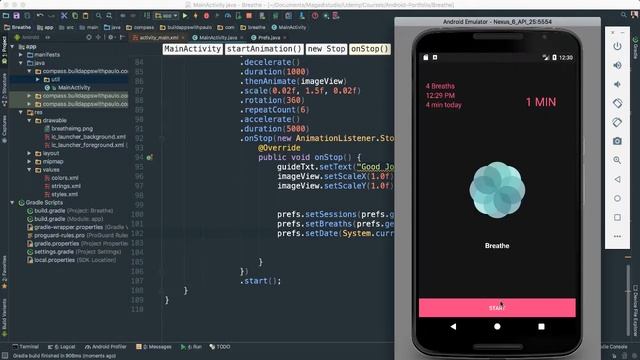Collapse the app module tree node

[12, 47]
